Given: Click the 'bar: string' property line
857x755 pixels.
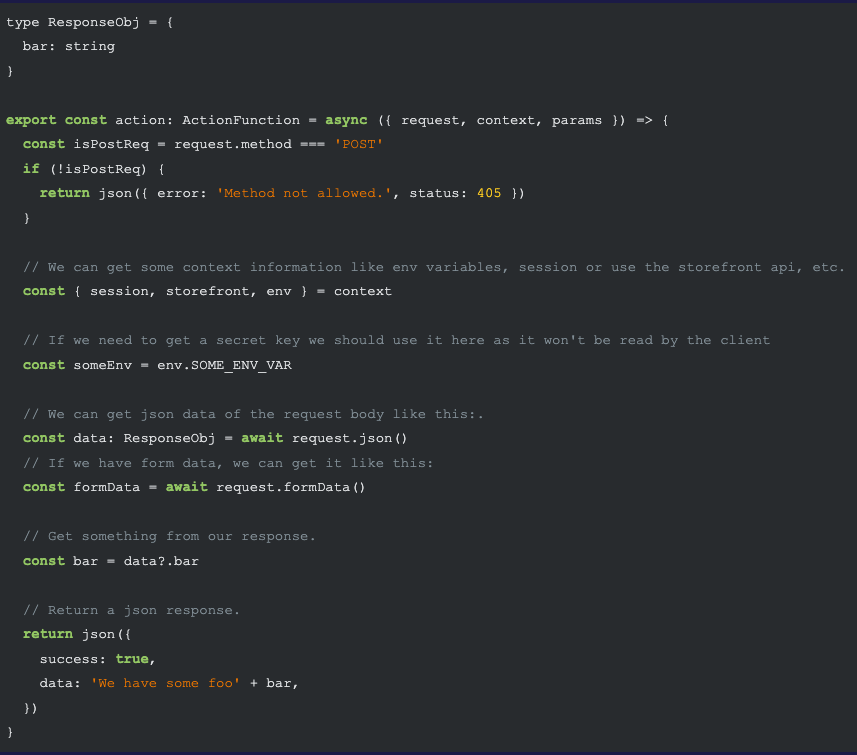Looking at the screenshot, I should (69, 46).
